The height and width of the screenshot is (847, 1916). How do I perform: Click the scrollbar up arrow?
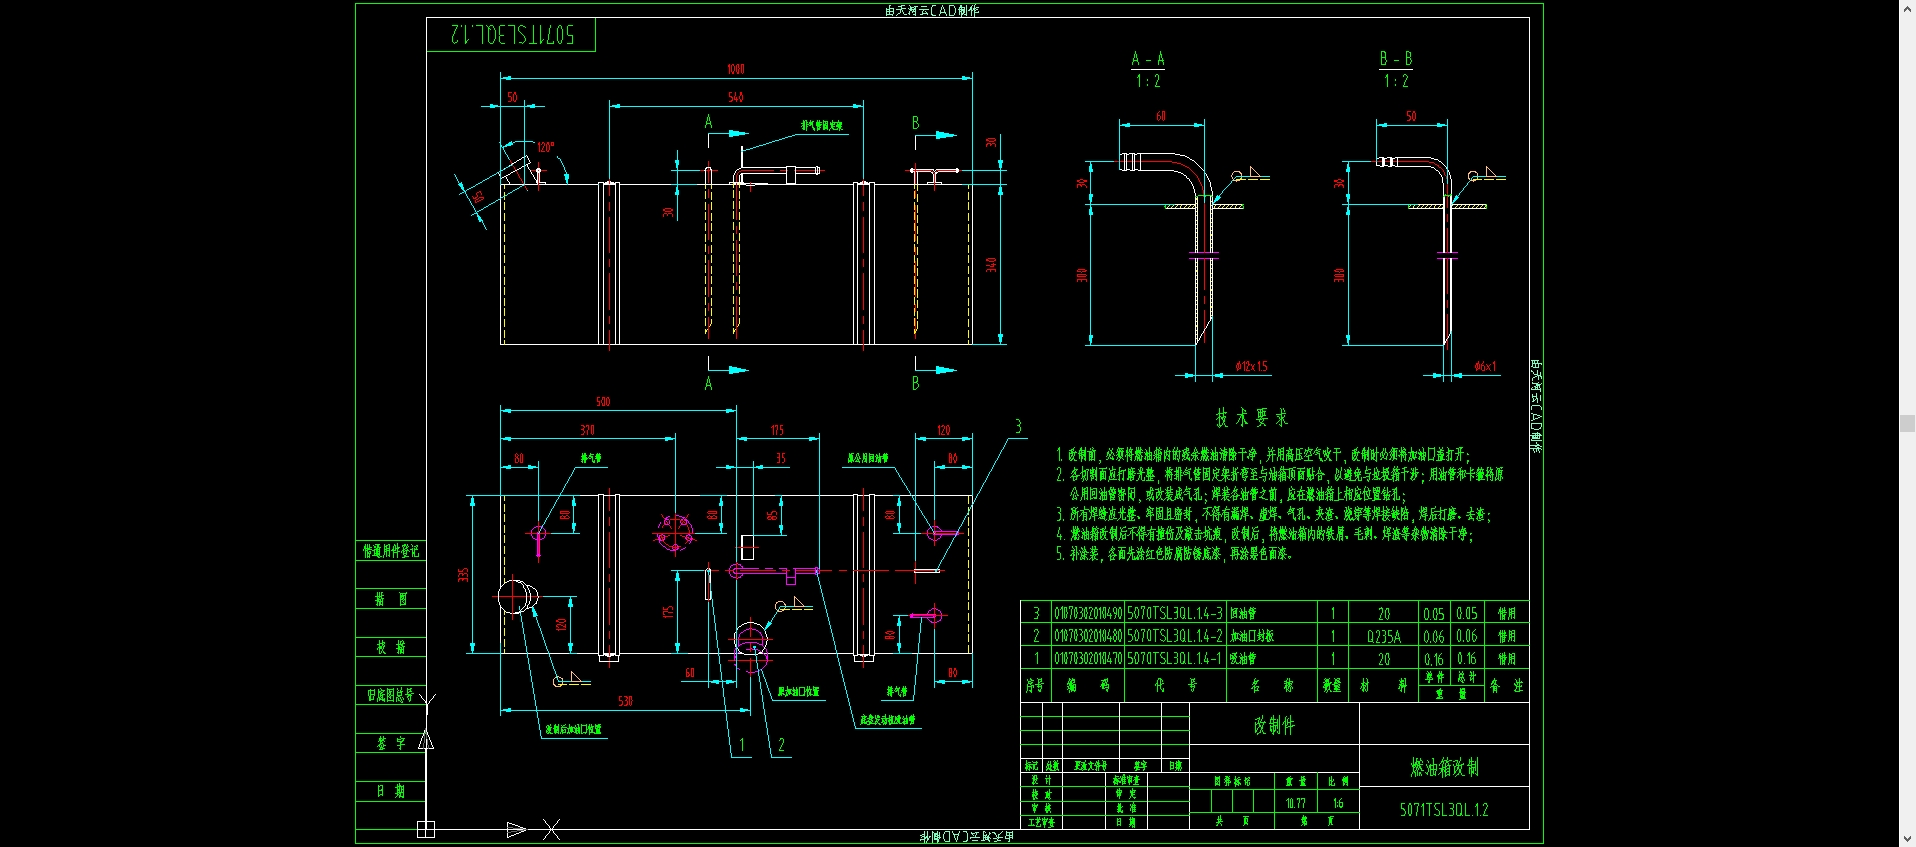click(1907, 8)
